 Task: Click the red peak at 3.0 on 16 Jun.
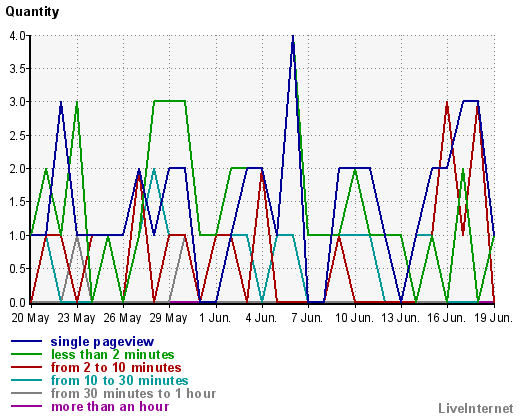[x=447, y=103]
